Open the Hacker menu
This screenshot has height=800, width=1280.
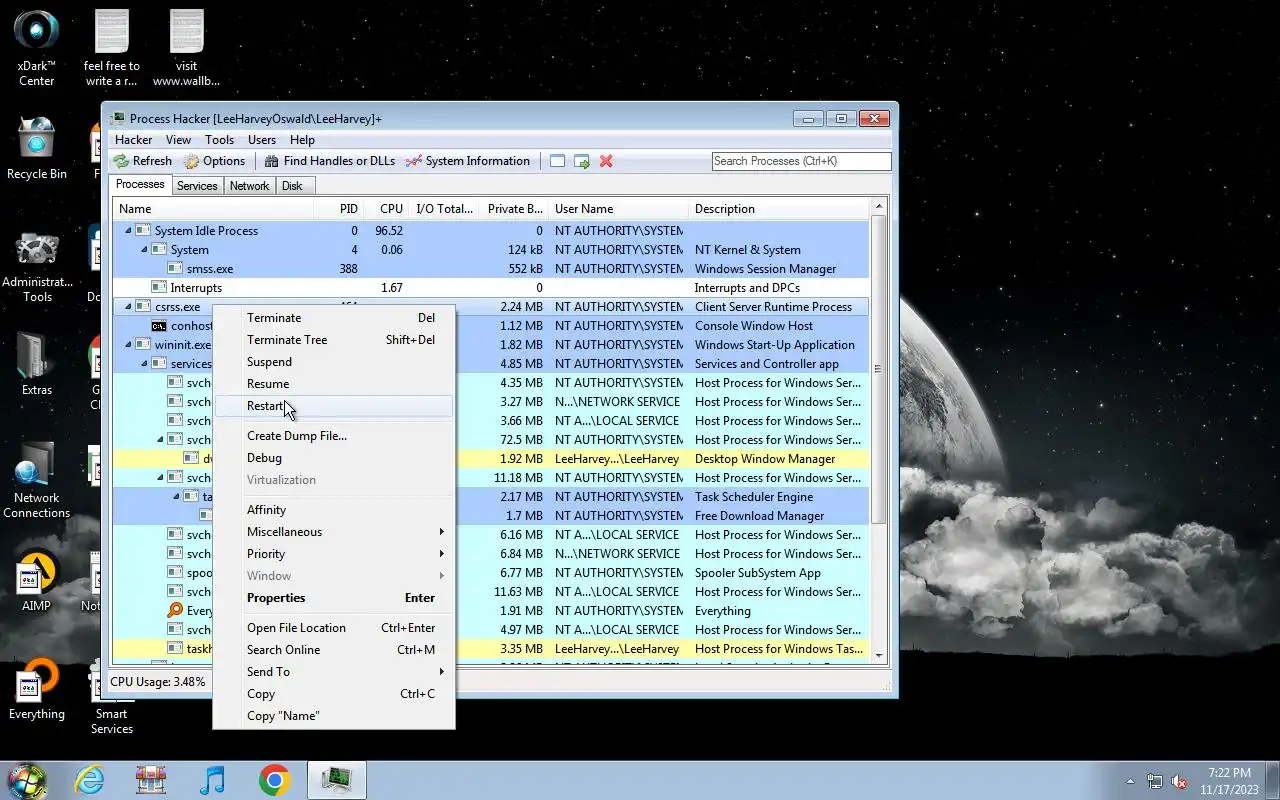tap(133, 140)
